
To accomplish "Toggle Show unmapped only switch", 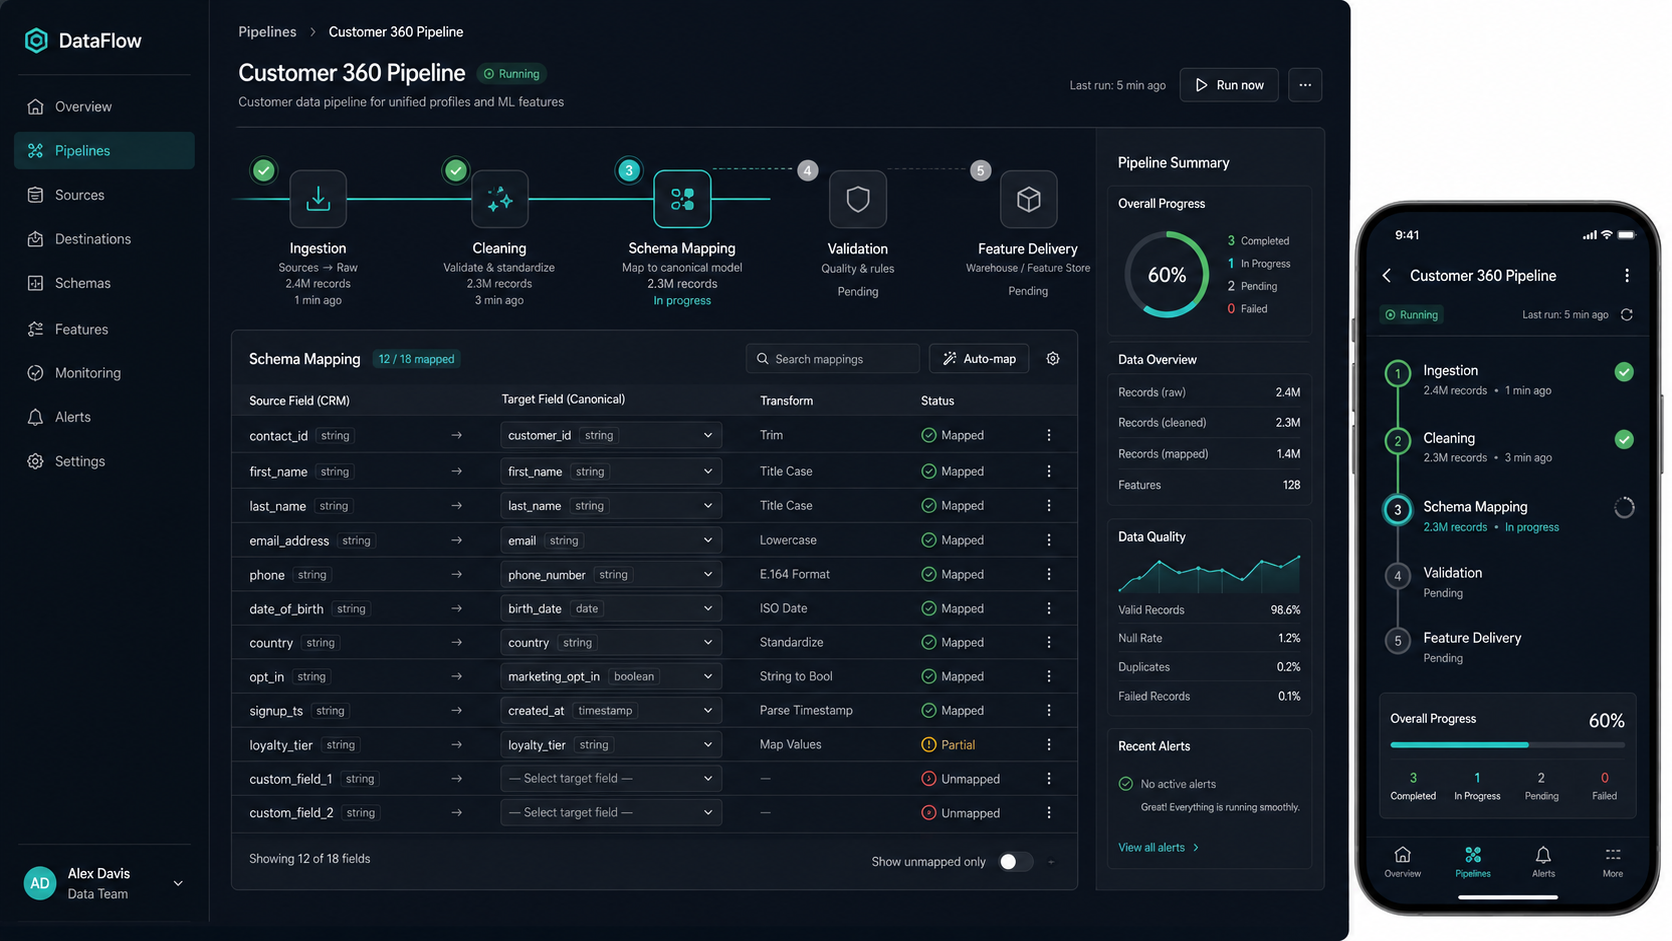I will (x=1016, y=861).
